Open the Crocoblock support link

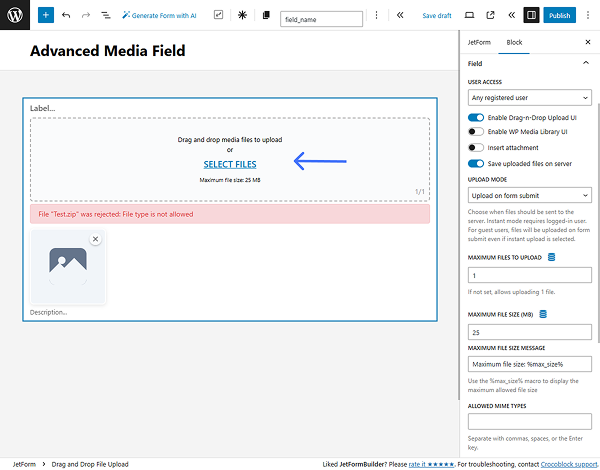pyautogui.click(x=569, y=464)
